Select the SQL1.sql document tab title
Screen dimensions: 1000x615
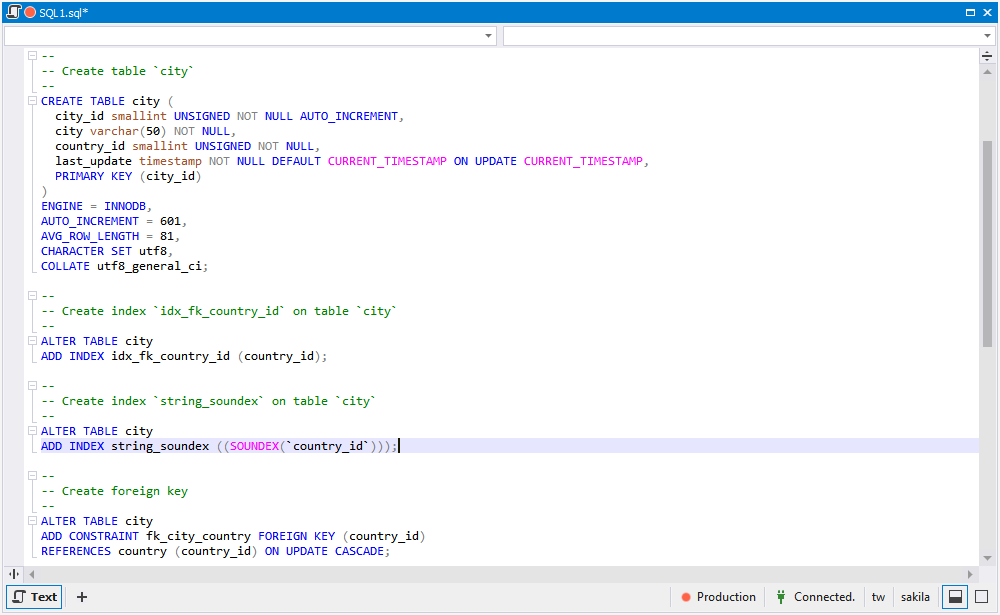(x=64, y=12)
